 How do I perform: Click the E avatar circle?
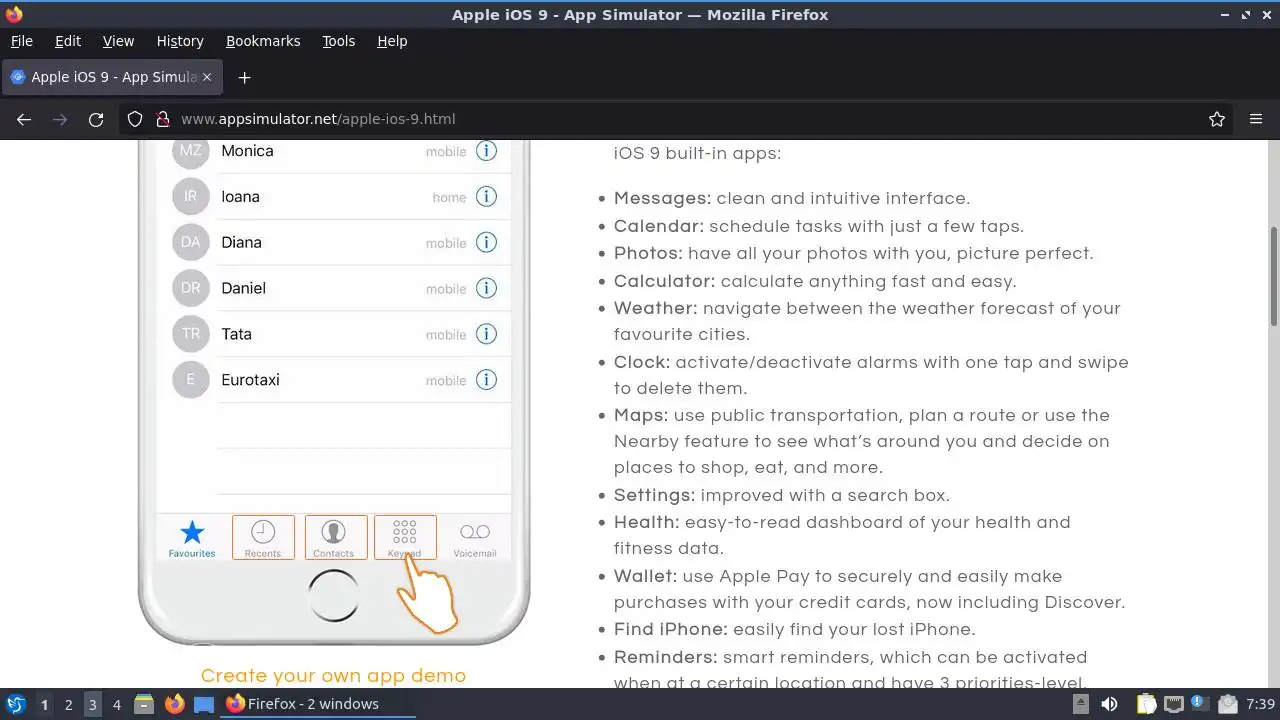pos(190,380)
